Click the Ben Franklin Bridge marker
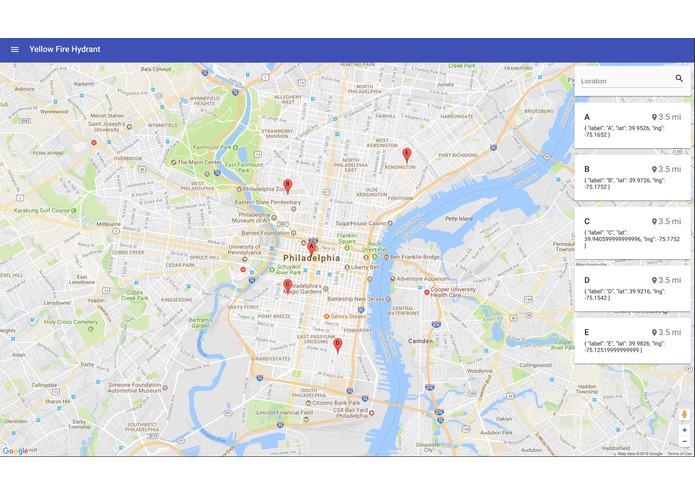The width and height of the screenshot is (695, 494). [386, 257]
